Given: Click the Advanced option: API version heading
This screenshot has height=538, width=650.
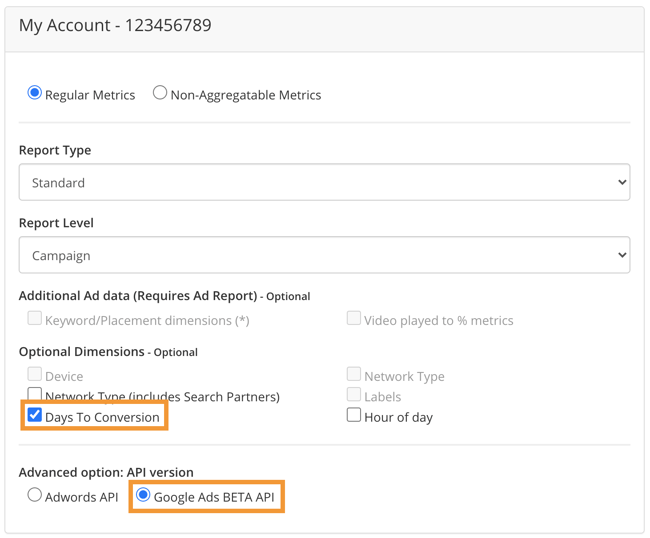Looking at the screenshot, I should [x=106, y=472].
